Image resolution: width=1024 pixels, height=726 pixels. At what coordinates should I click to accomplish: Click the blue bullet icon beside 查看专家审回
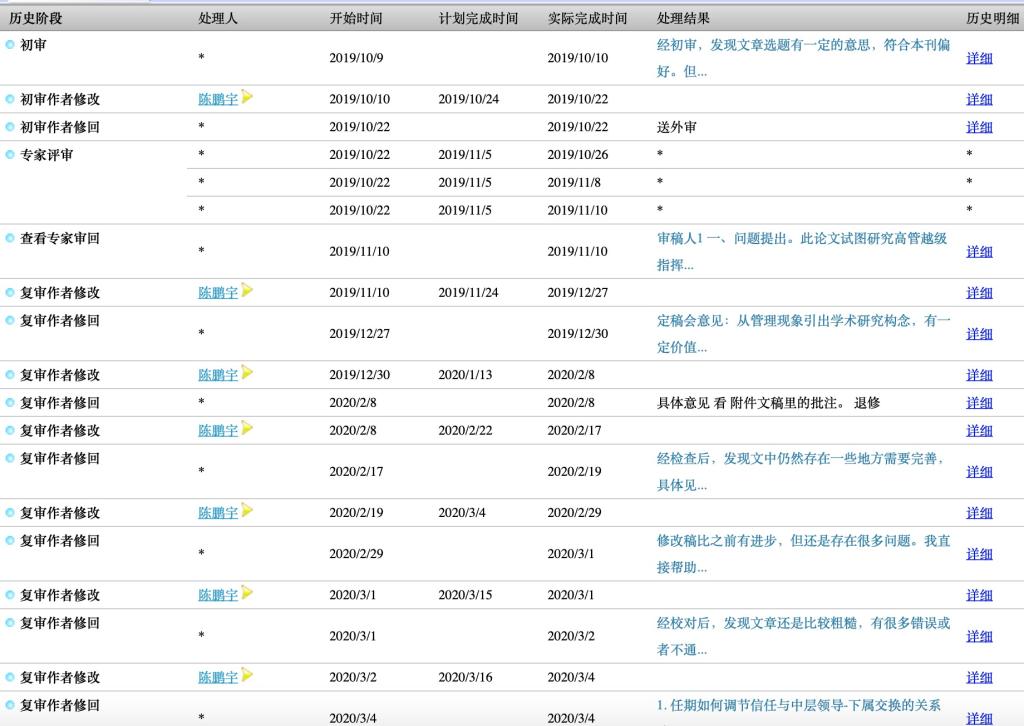[10, 238]
